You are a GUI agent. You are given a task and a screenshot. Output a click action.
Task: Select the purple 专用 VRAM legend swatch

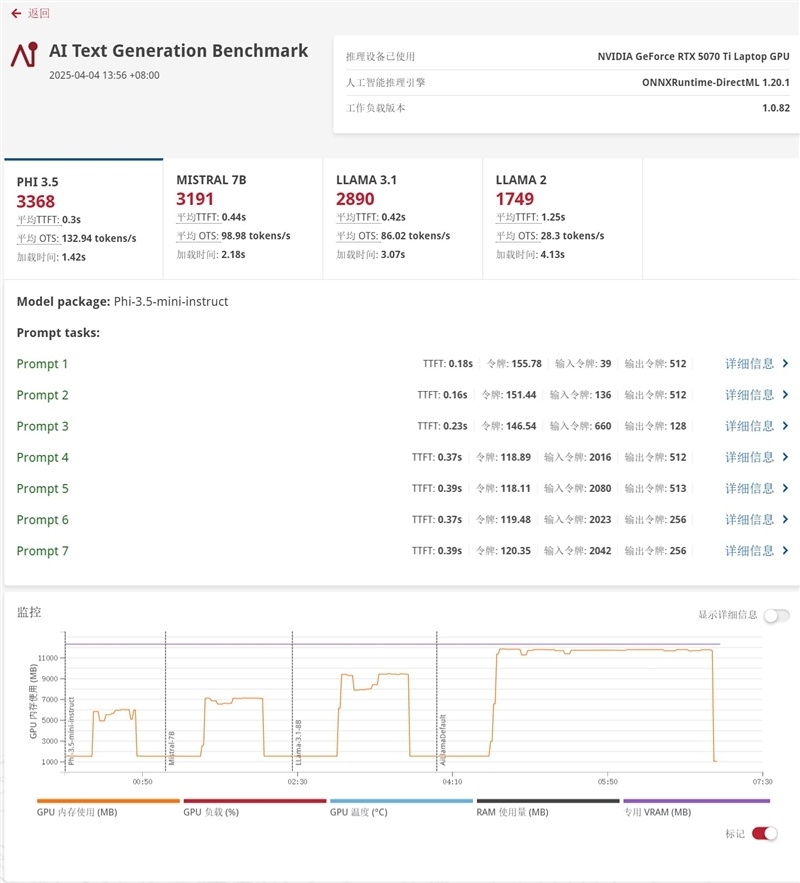coord(696,801)
